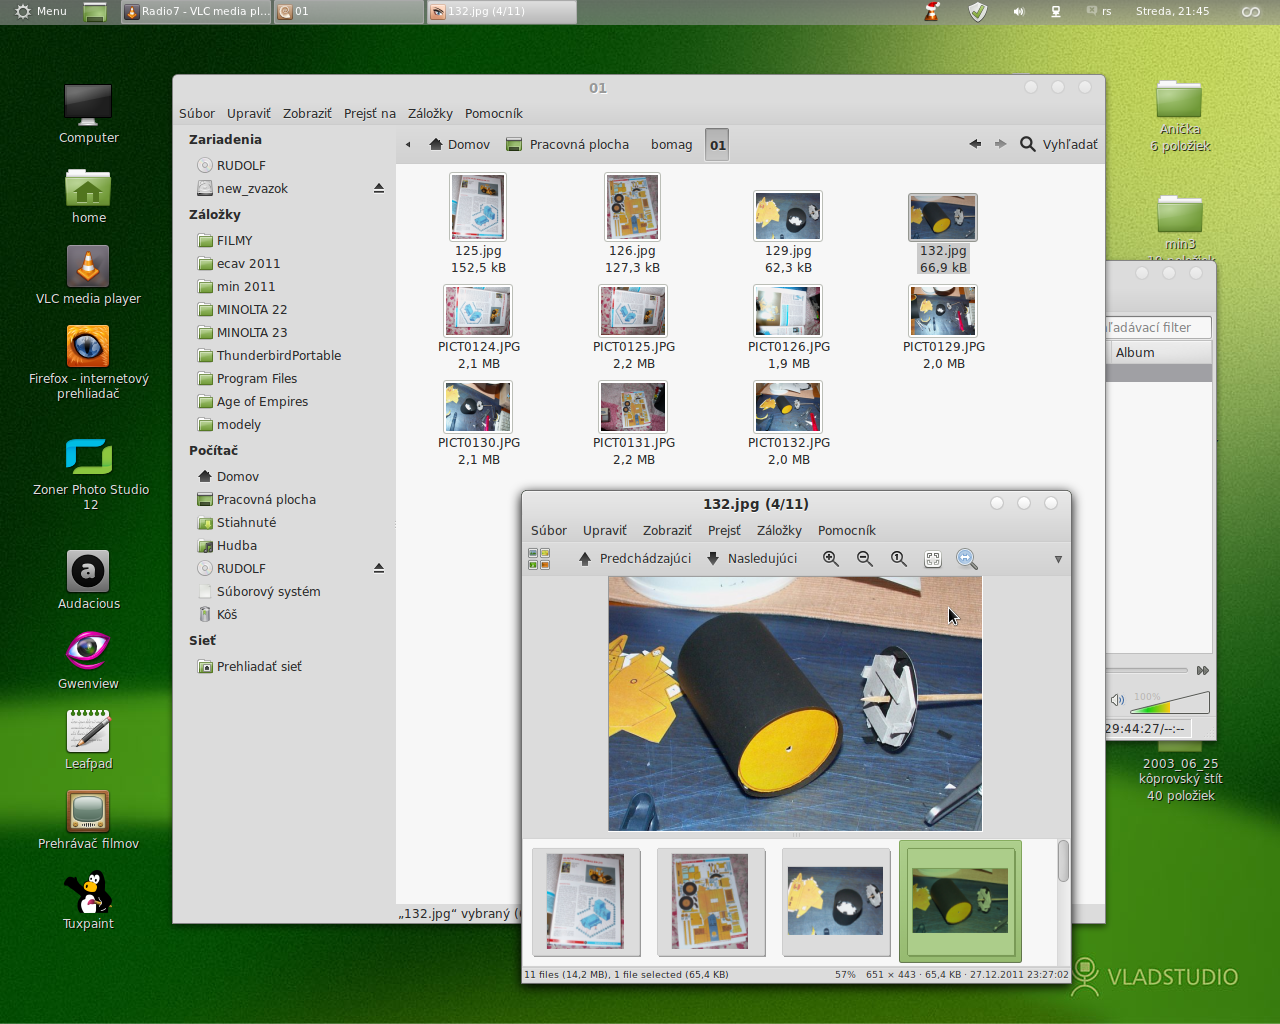The height and width of the screenshot is (1024, 1280).
Task: Open the Menu launcher in the top panel
Action: pos(41,11)
